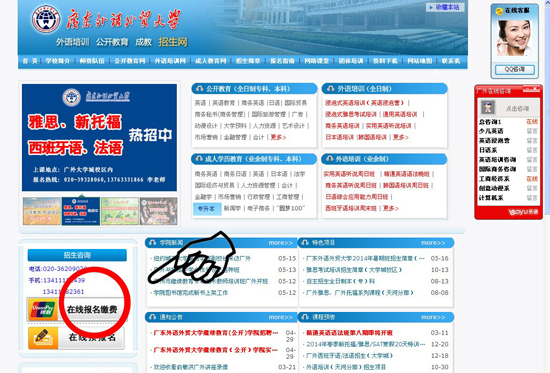Screen dimensions: 550x373
Task: Open more link in 学院新闻 section
Action: click(x=280, y=243)
